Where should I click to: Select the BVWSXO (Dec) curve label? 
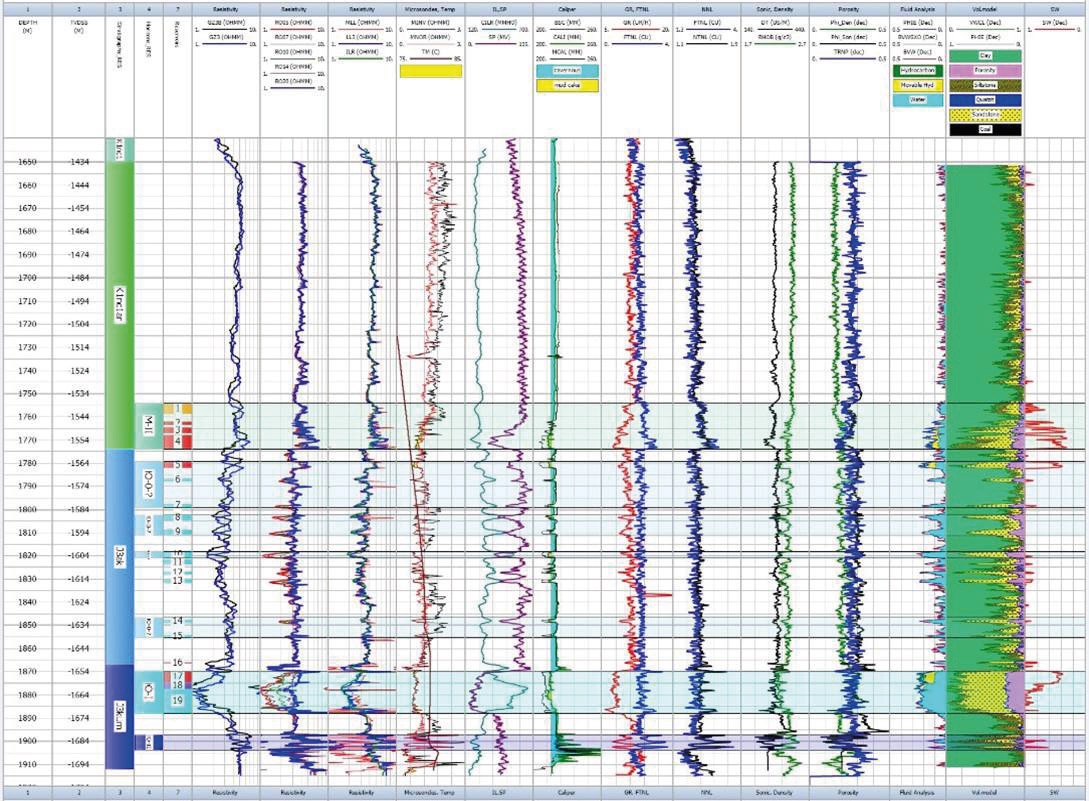pyautogui.click(x=917, y=37)
